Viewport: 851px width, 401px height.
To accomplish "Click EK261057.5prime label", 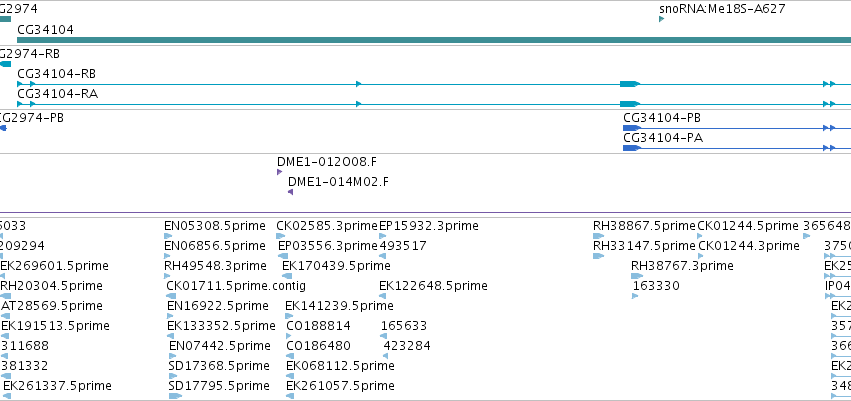I will (340, 386).
